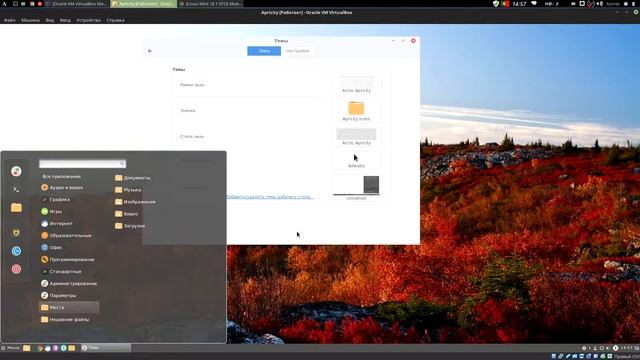Open the 'Документы' folder place
This screenshot has width=640, height=360.
[133, 178]
